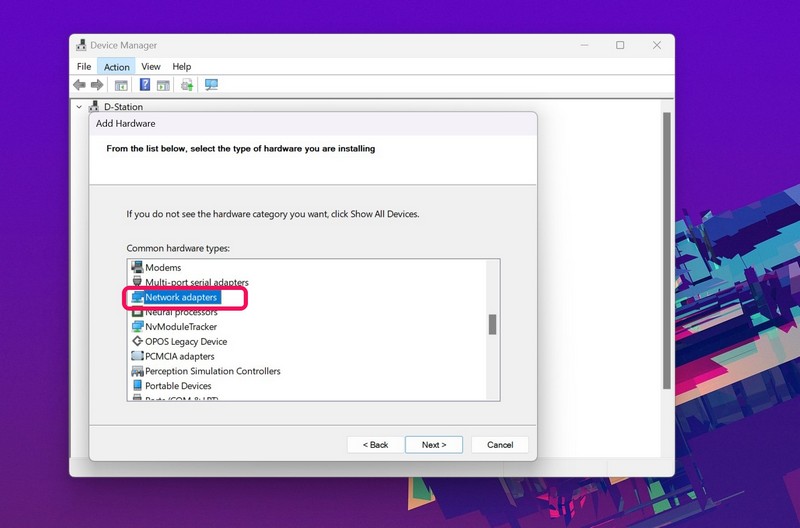Open the File menu
This screenshot has height=528, width=800.
[x=84, y=67]
